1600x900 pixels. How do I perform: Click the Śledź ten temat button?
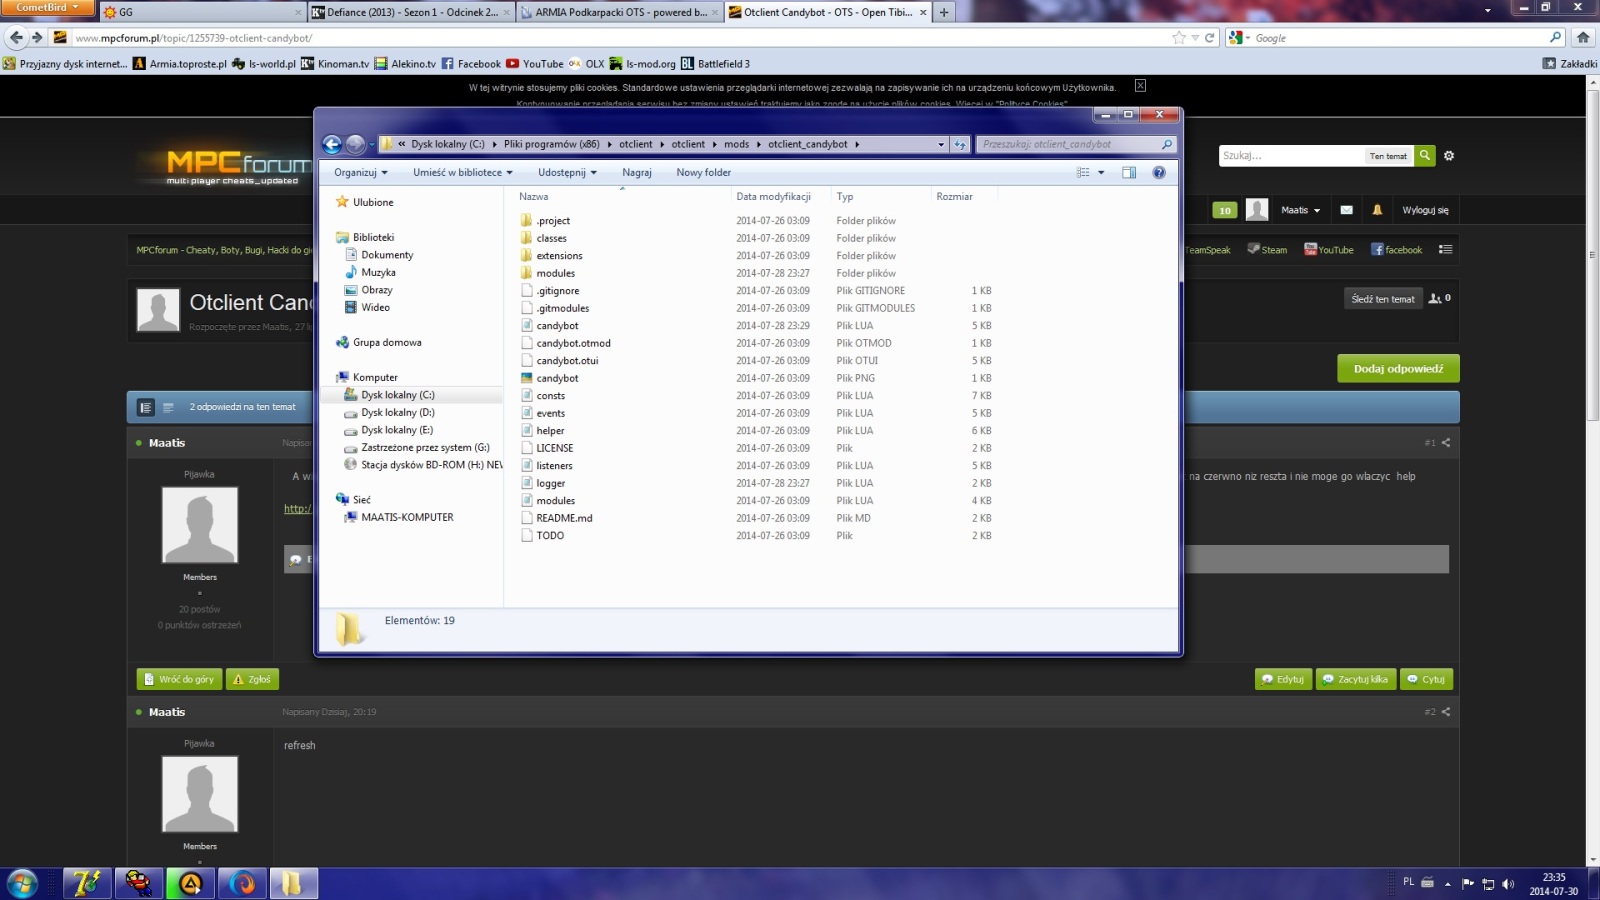[1383, 299]
